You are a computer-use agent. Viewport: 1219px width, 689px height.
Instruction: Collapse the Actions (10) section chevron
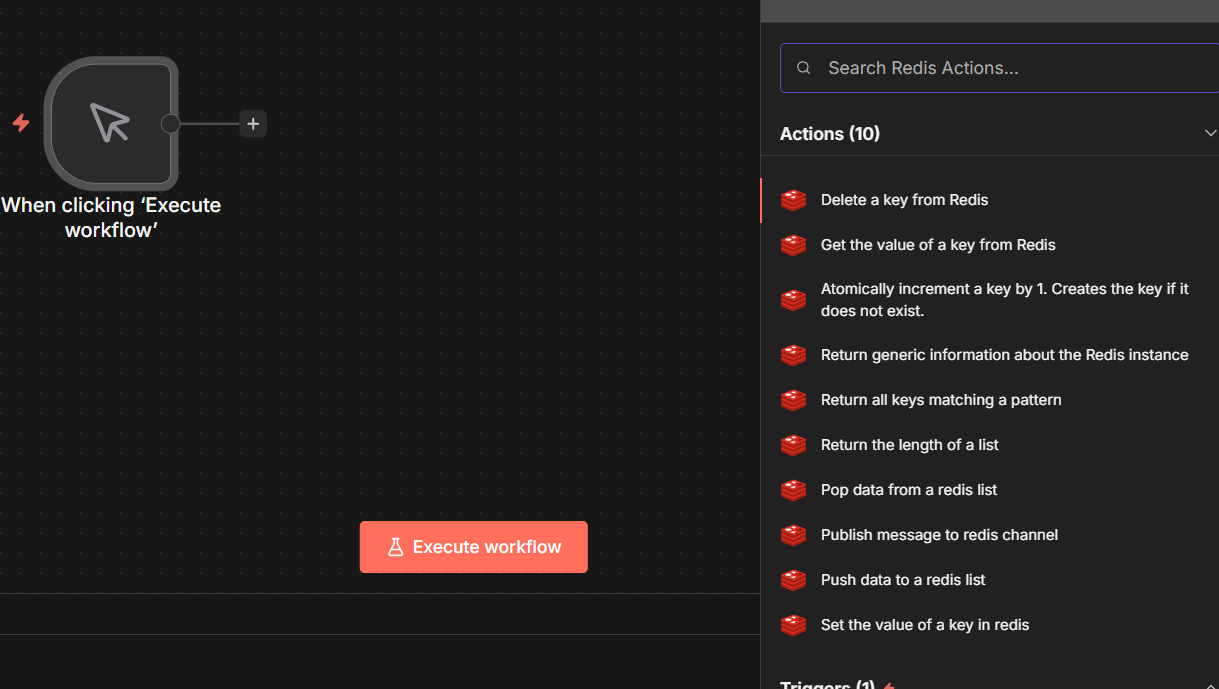1210,134
